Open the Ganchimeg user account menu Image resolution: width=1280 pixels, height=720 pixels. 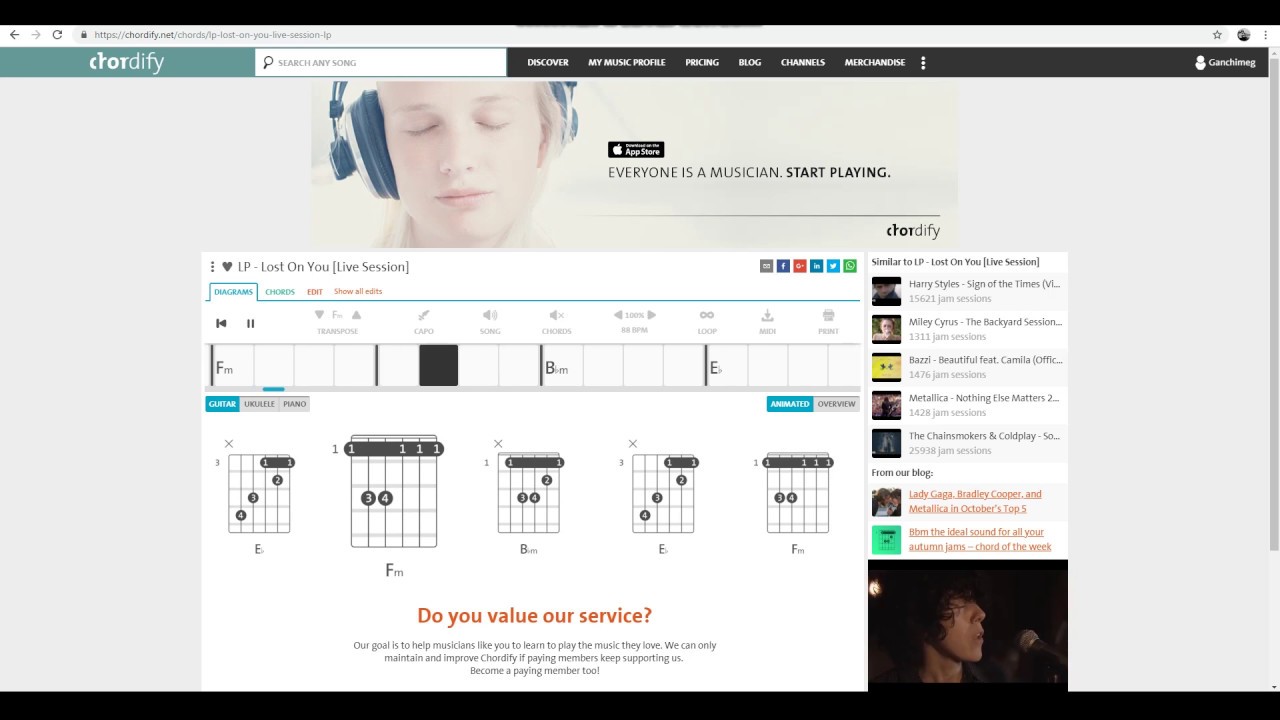tap(1225, 62)
